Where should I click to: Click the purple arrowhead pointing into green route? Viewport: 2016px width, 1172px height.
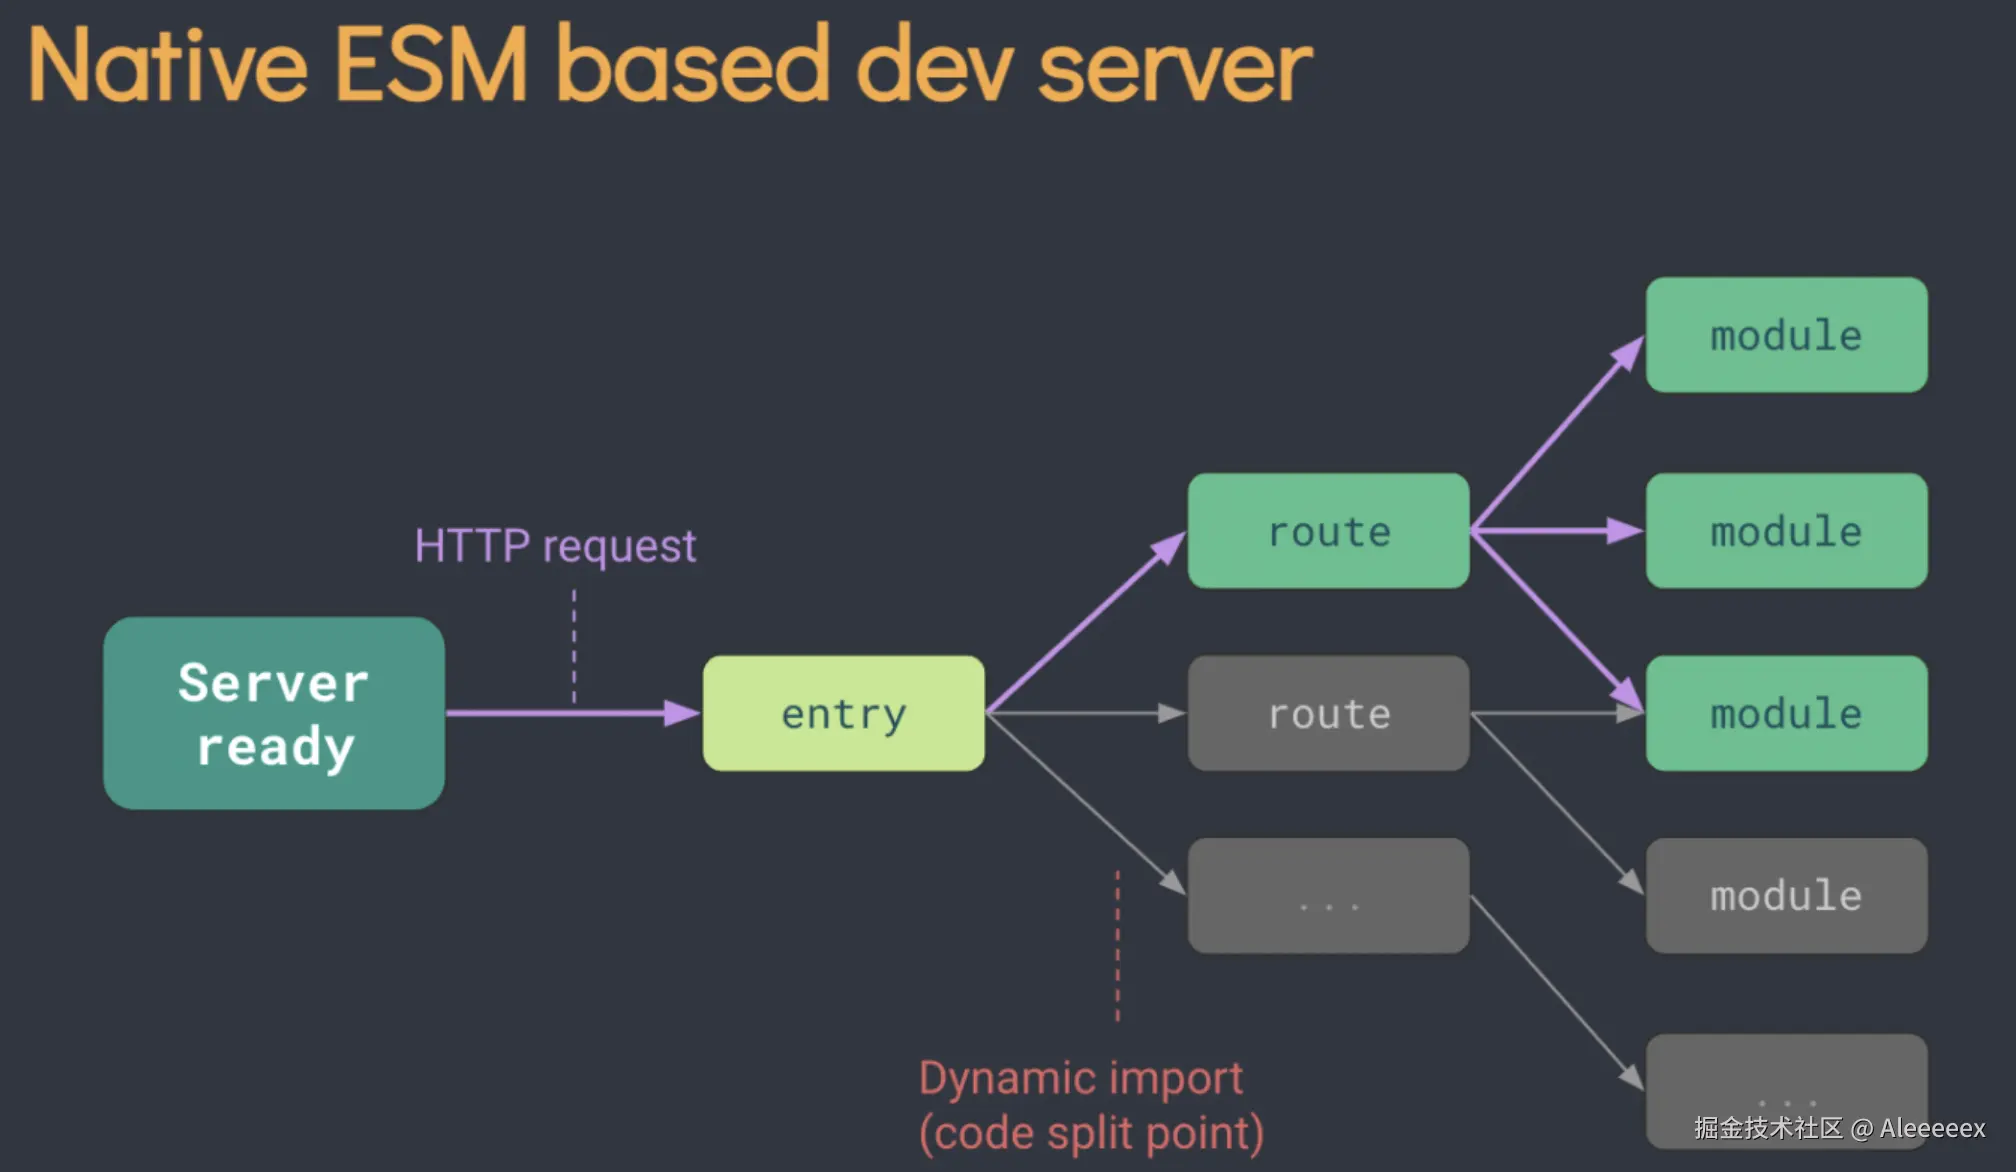click(1168, 548)
